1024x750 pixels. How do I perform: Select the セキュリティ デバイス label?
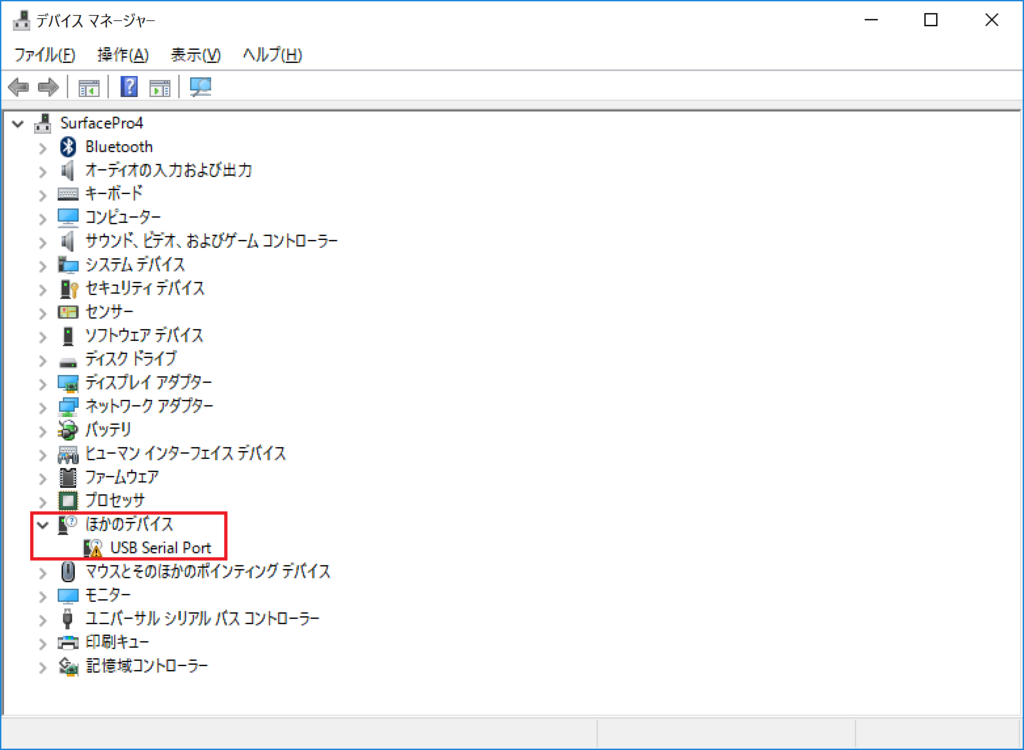(x=145, y=288)
